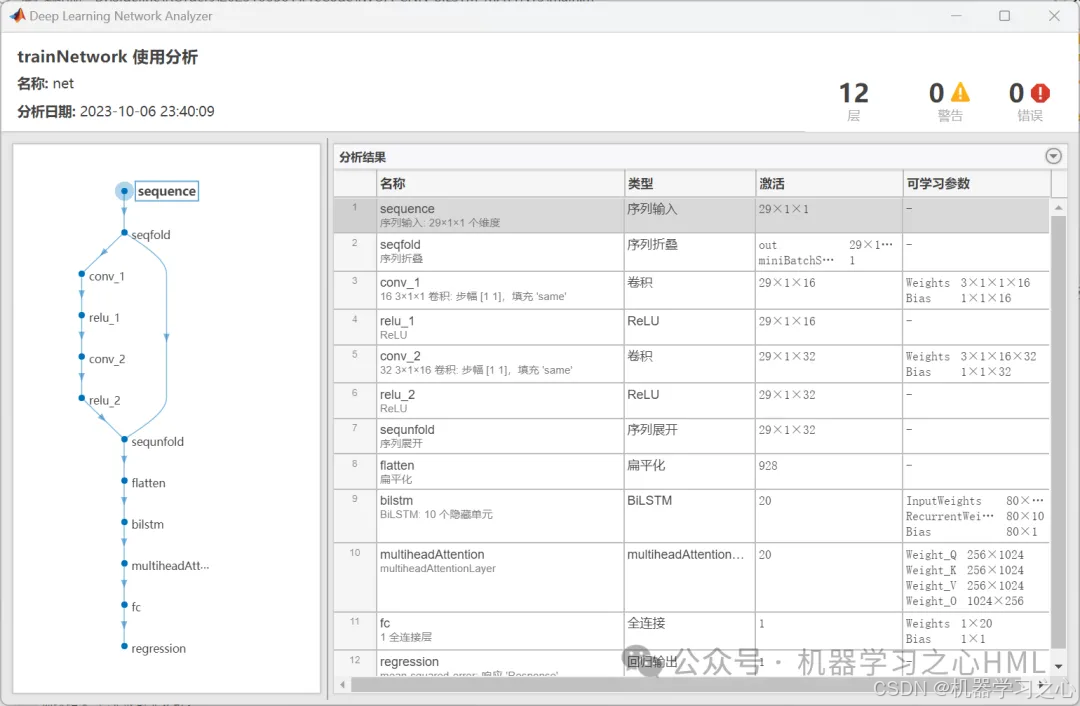
Task: Click the vertical scrollbar up arrow
Action: coord(1058,207)
